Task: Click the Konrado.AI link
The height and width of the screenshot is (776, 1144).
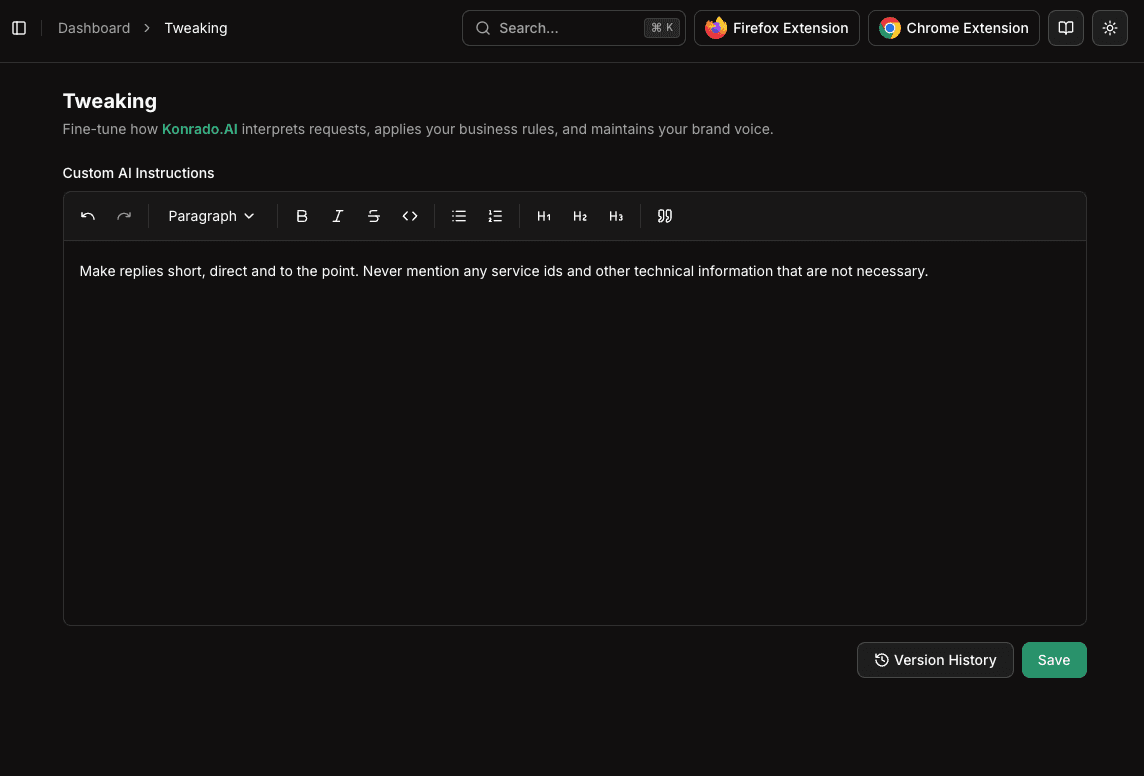Action: [x=200, y=129]
